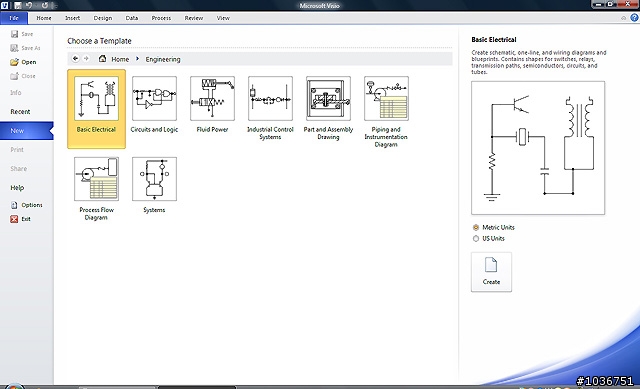Choose the Circuits and Logic template
640x389 pixels.
[x=154, y=98]
